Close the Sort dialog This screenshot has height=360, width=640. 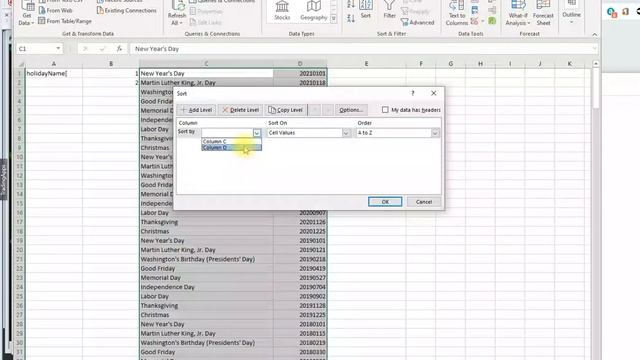(x=433, y=93)
